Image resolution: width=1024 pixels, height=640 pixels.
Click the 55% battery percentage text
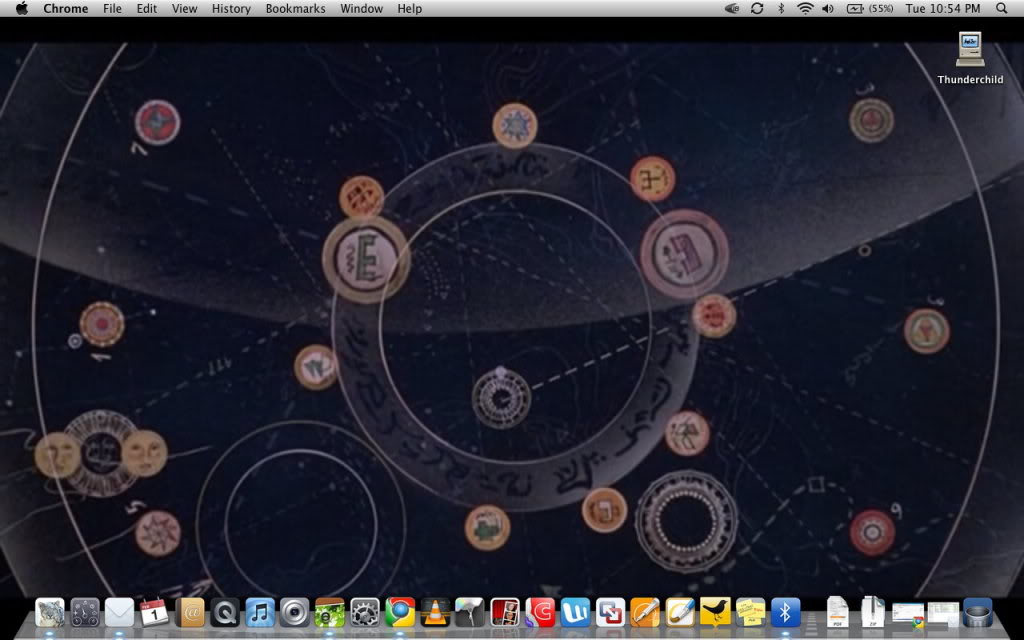(x=881, y=8)
